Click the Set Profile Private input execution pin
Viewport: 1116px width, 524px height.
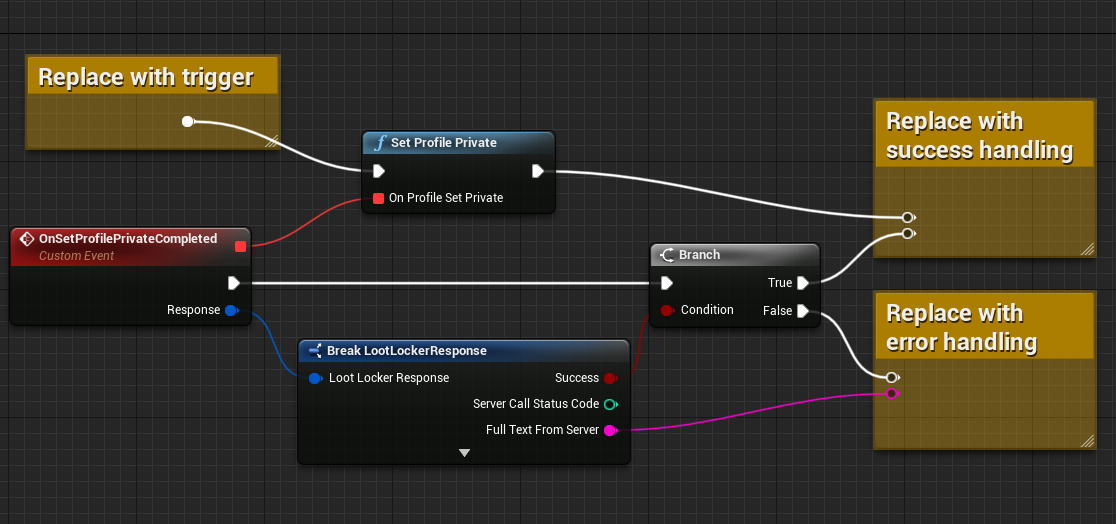pos(379,171)
